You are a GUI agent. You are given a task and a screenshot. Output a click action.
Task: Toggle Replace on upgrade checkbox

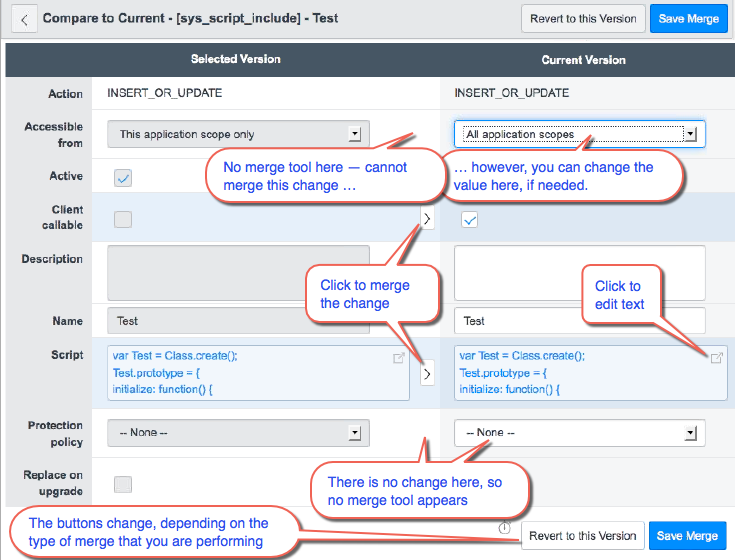coord(123,484)
